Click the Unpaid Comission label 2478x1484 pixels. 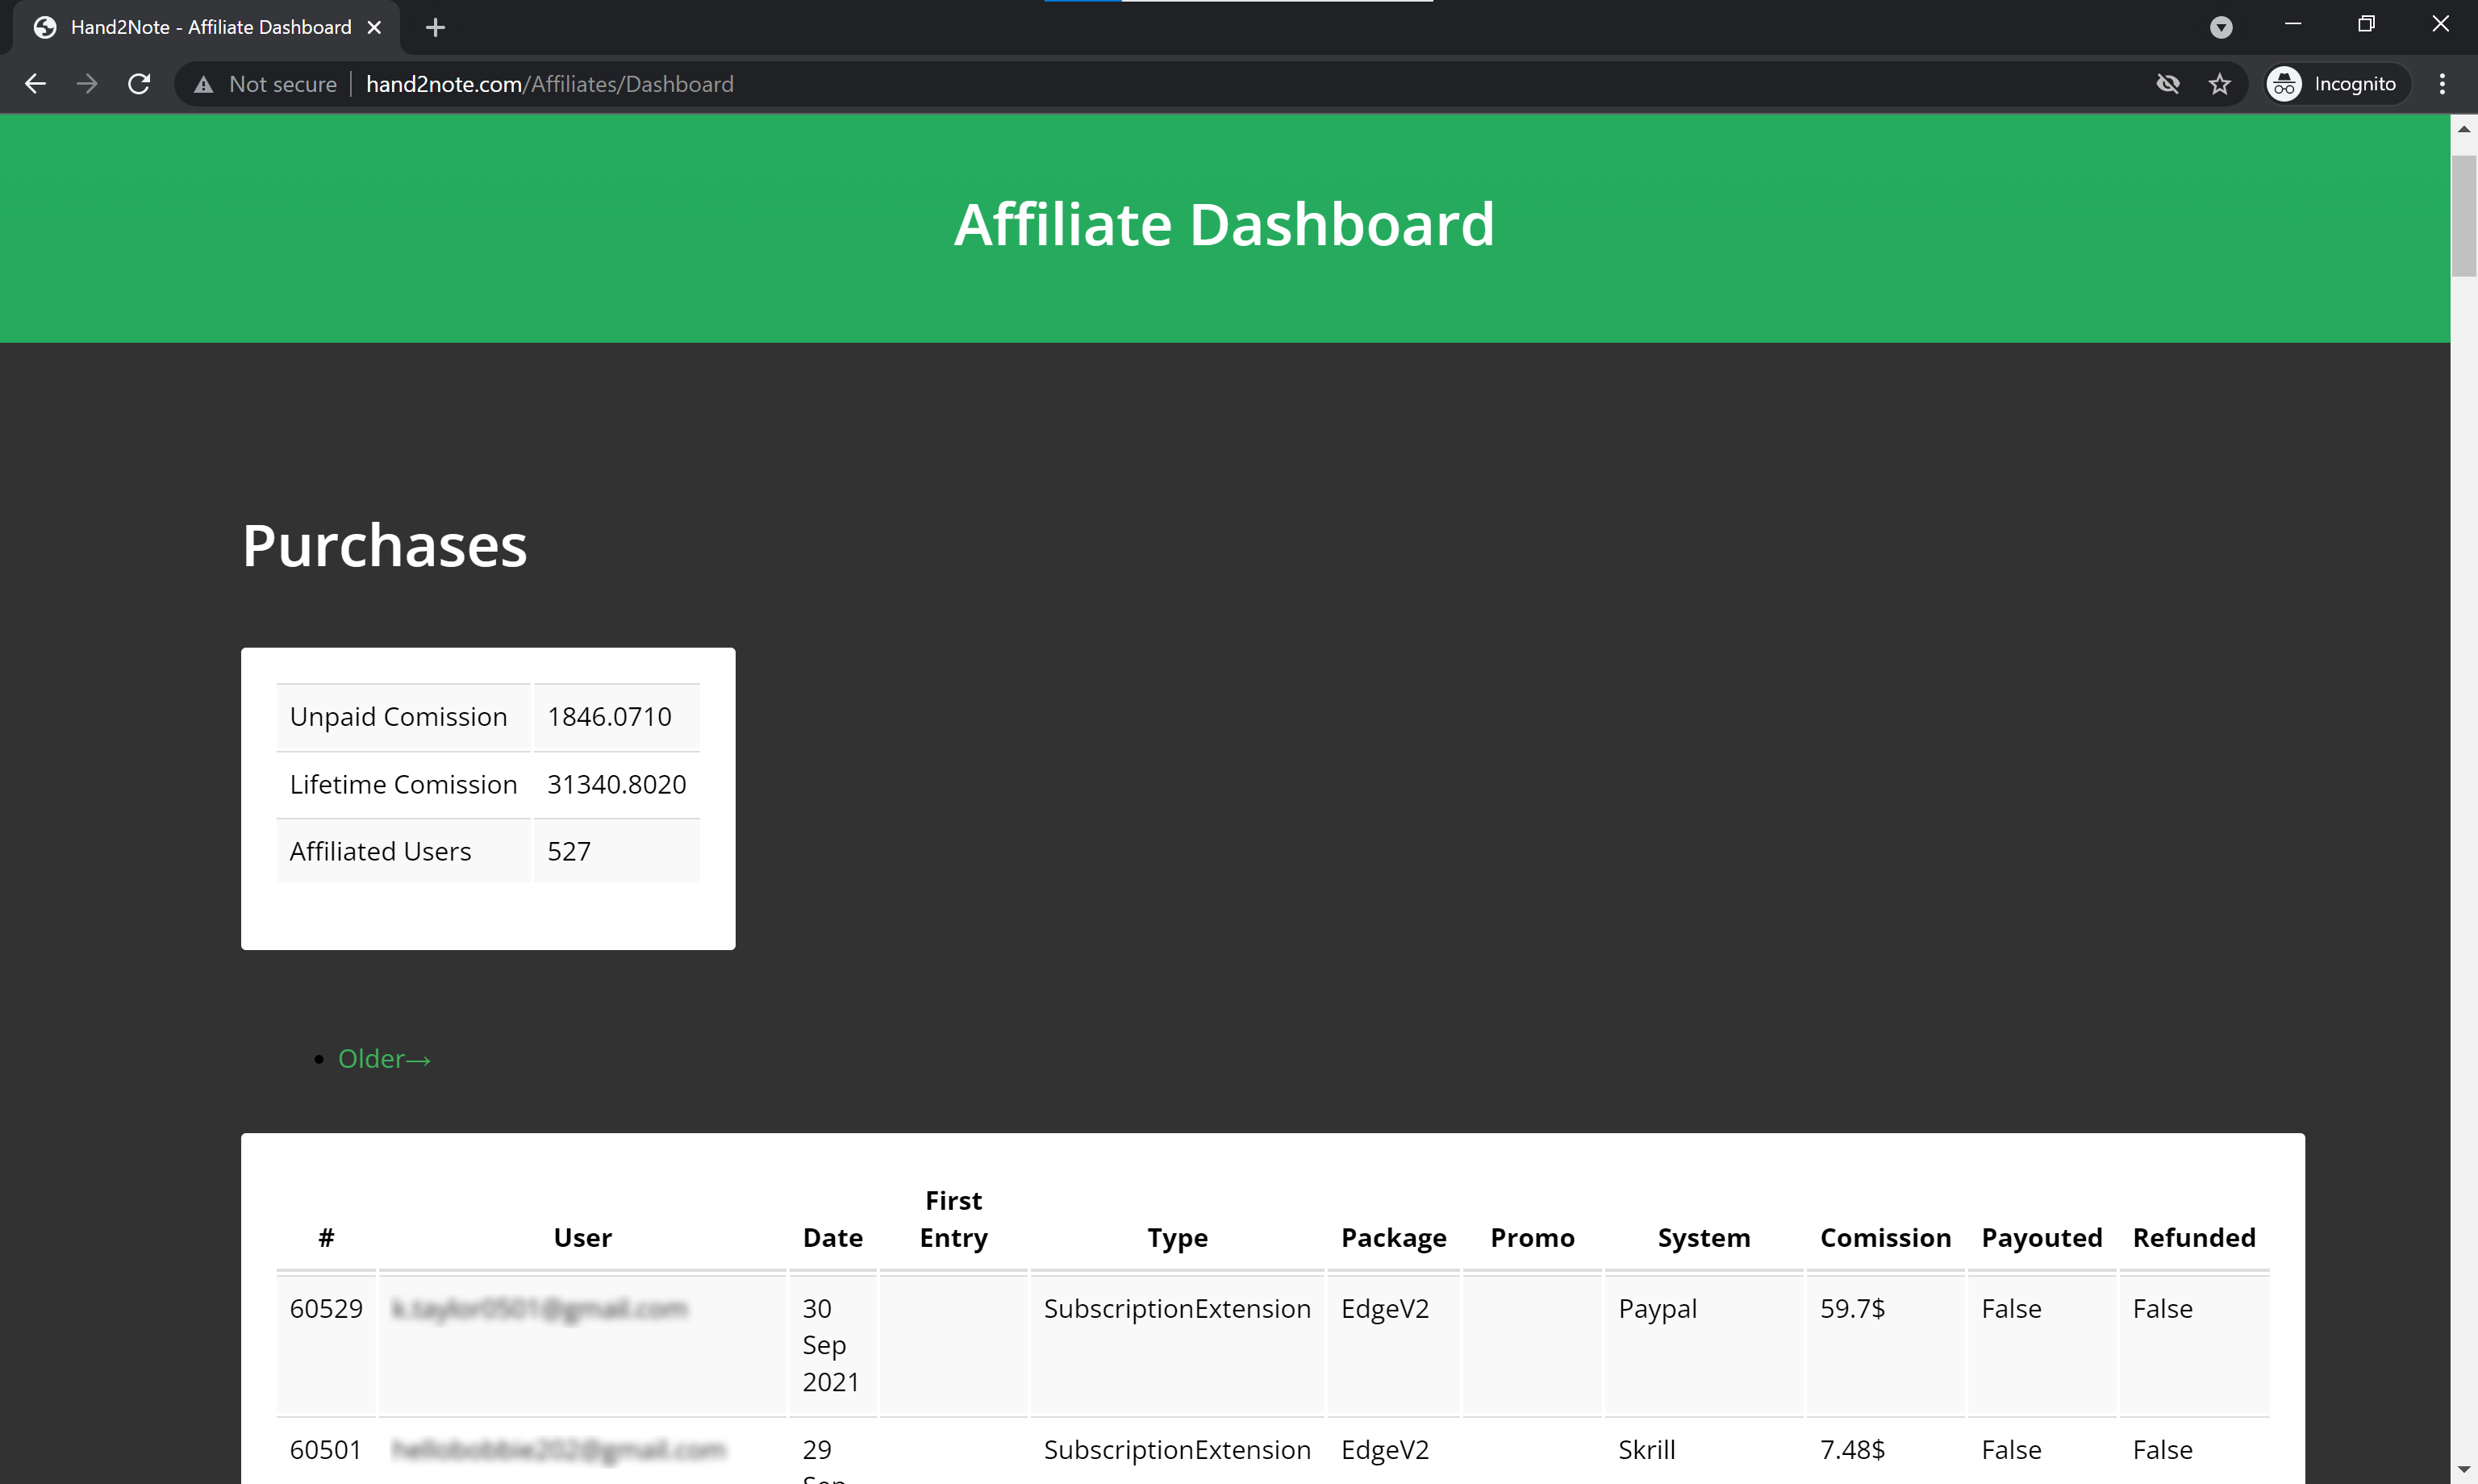(398, 717)
